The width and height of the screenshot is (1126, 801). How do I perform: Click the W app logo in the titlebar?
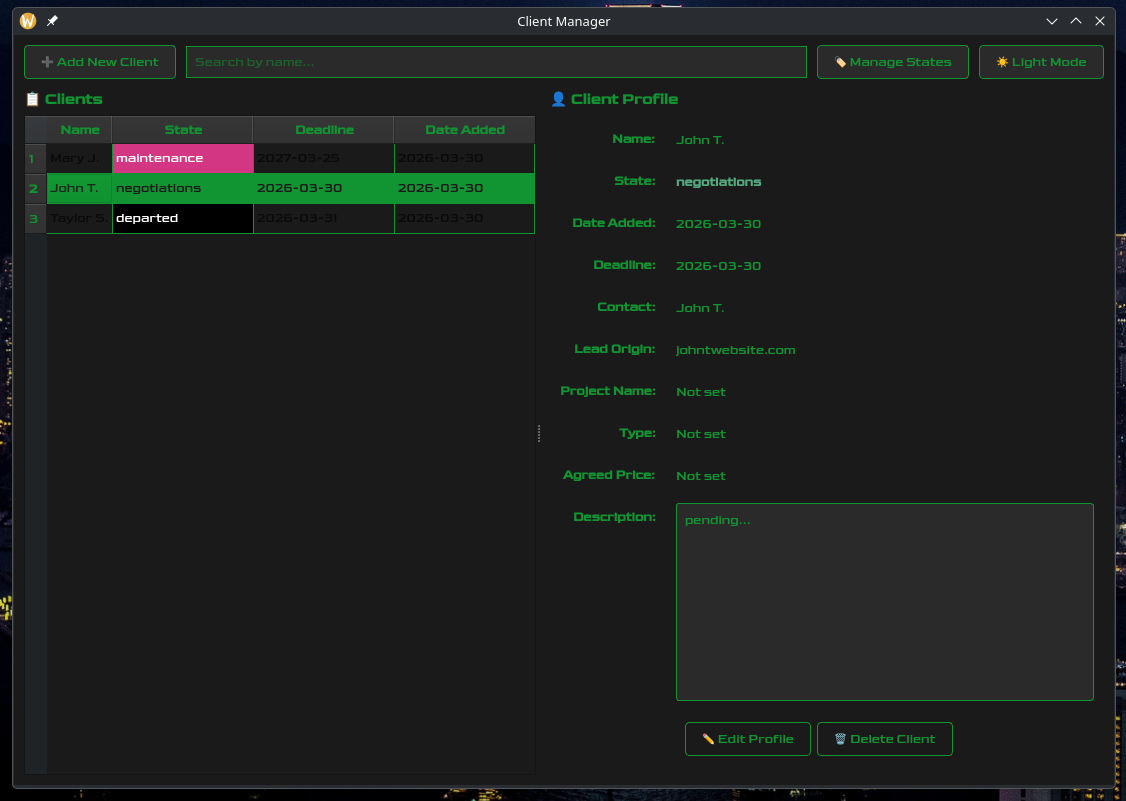click(x=27, y=20)
